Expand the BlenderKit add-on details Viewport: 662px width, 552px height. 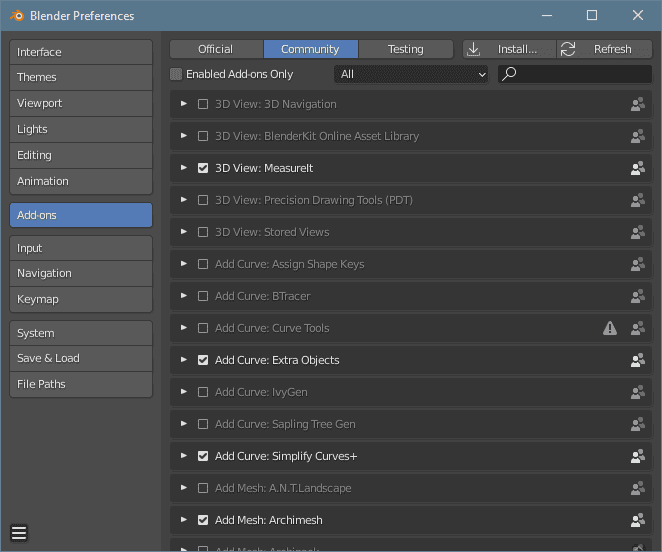(x=184, y=136)
